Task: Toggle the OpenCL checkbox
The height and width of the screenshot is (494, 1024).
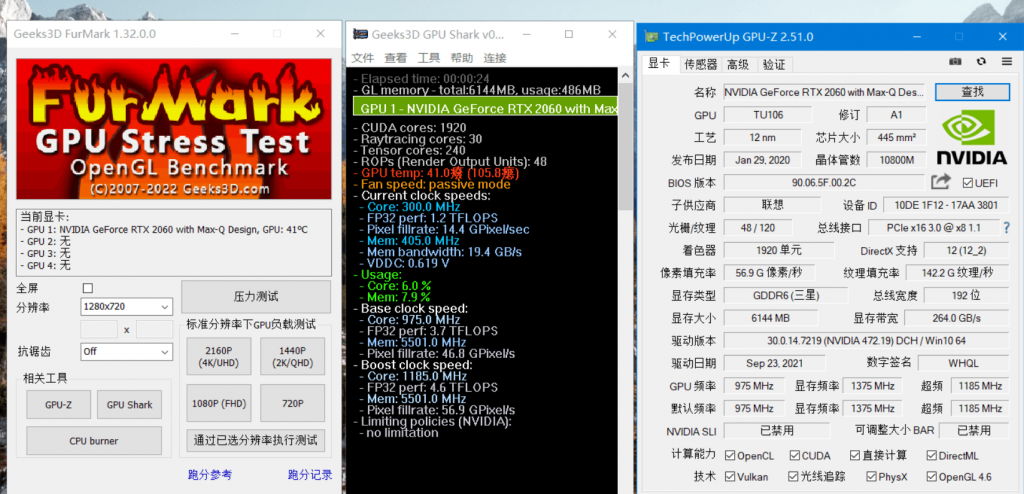Action: [x=730, y=455]
